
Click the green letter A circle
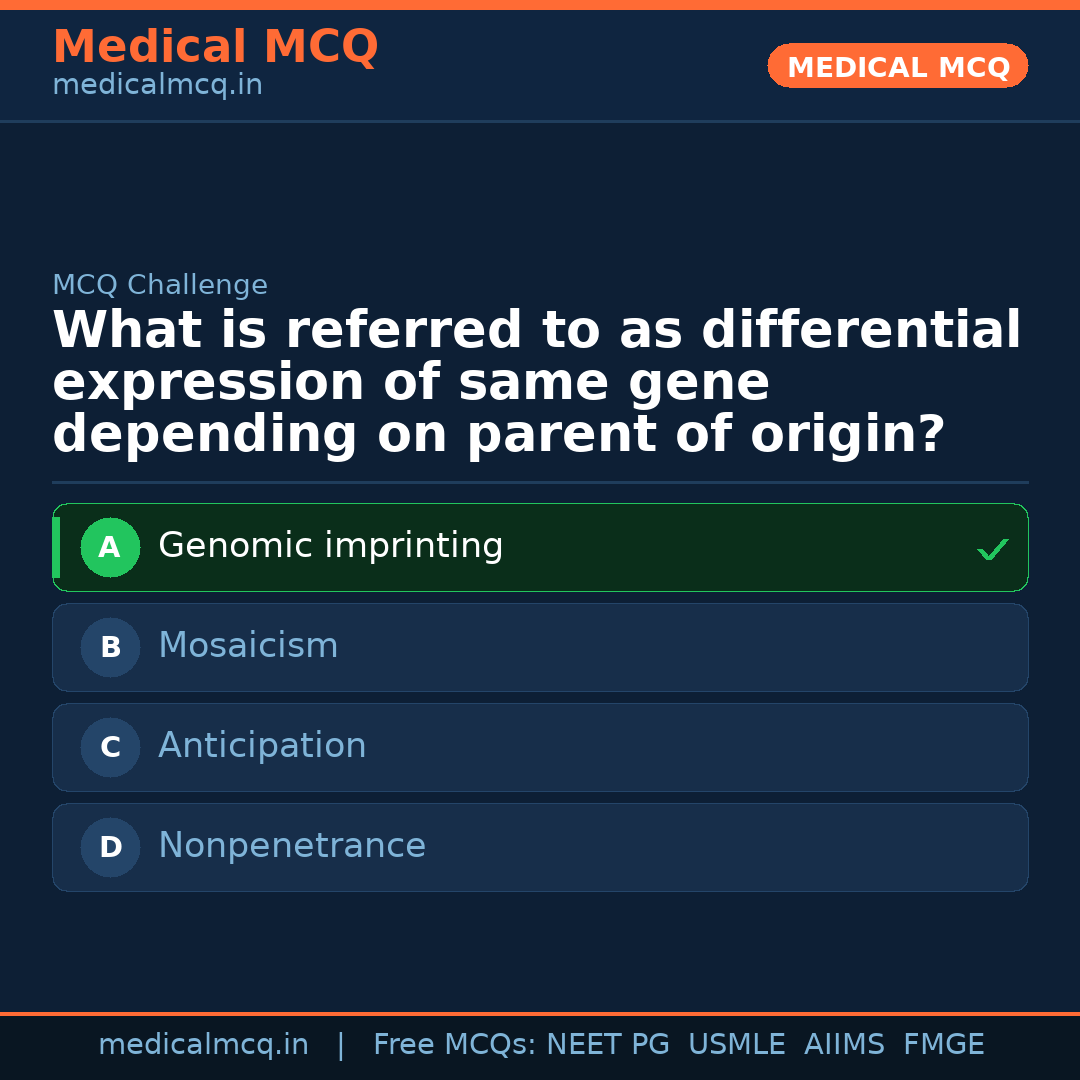coord(110,548)
